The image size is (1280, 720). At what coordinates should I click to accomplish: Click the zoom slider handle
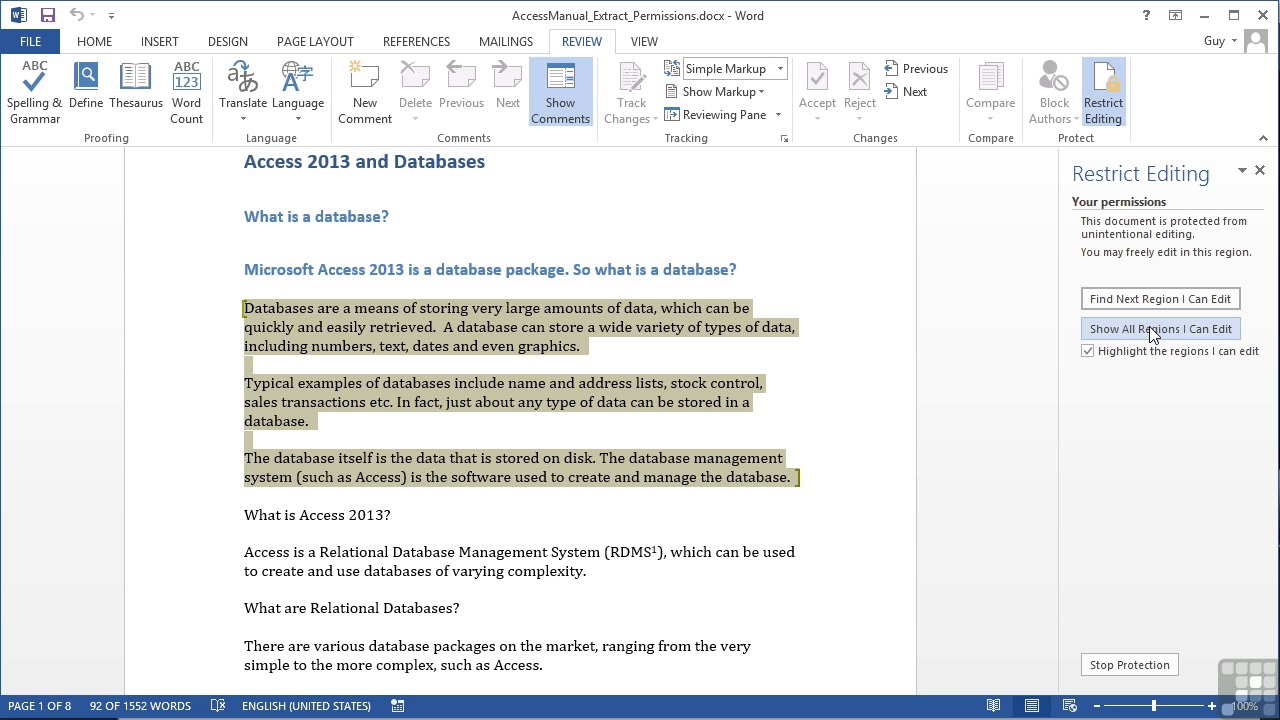[x=1154, y=706]
